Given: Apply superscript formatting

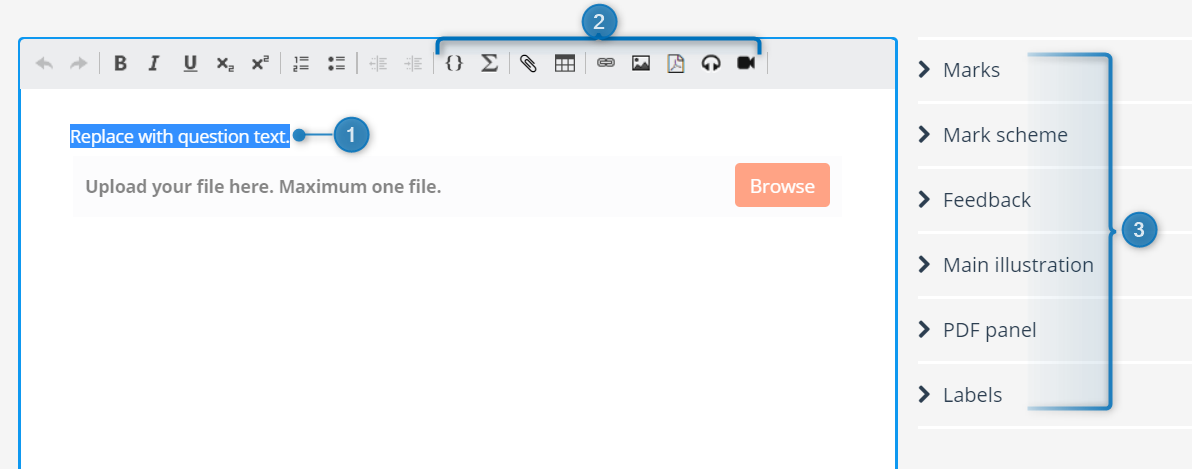Looking at the screenshot, I should 260,63.
